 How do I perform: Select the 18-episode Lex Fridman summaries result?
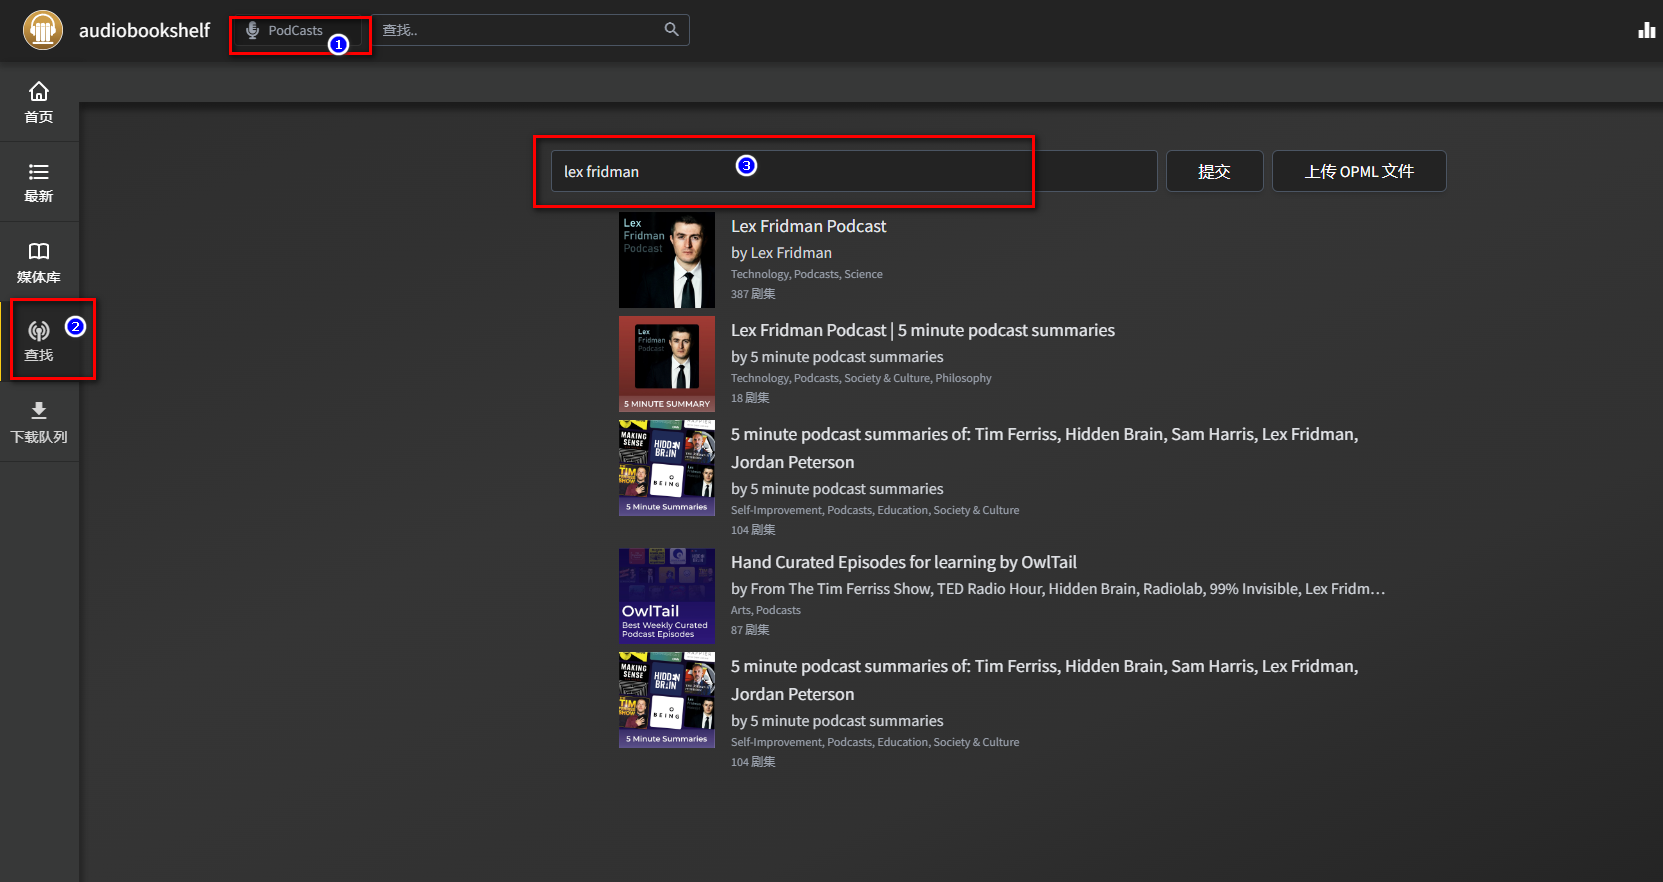click(922, 331)
